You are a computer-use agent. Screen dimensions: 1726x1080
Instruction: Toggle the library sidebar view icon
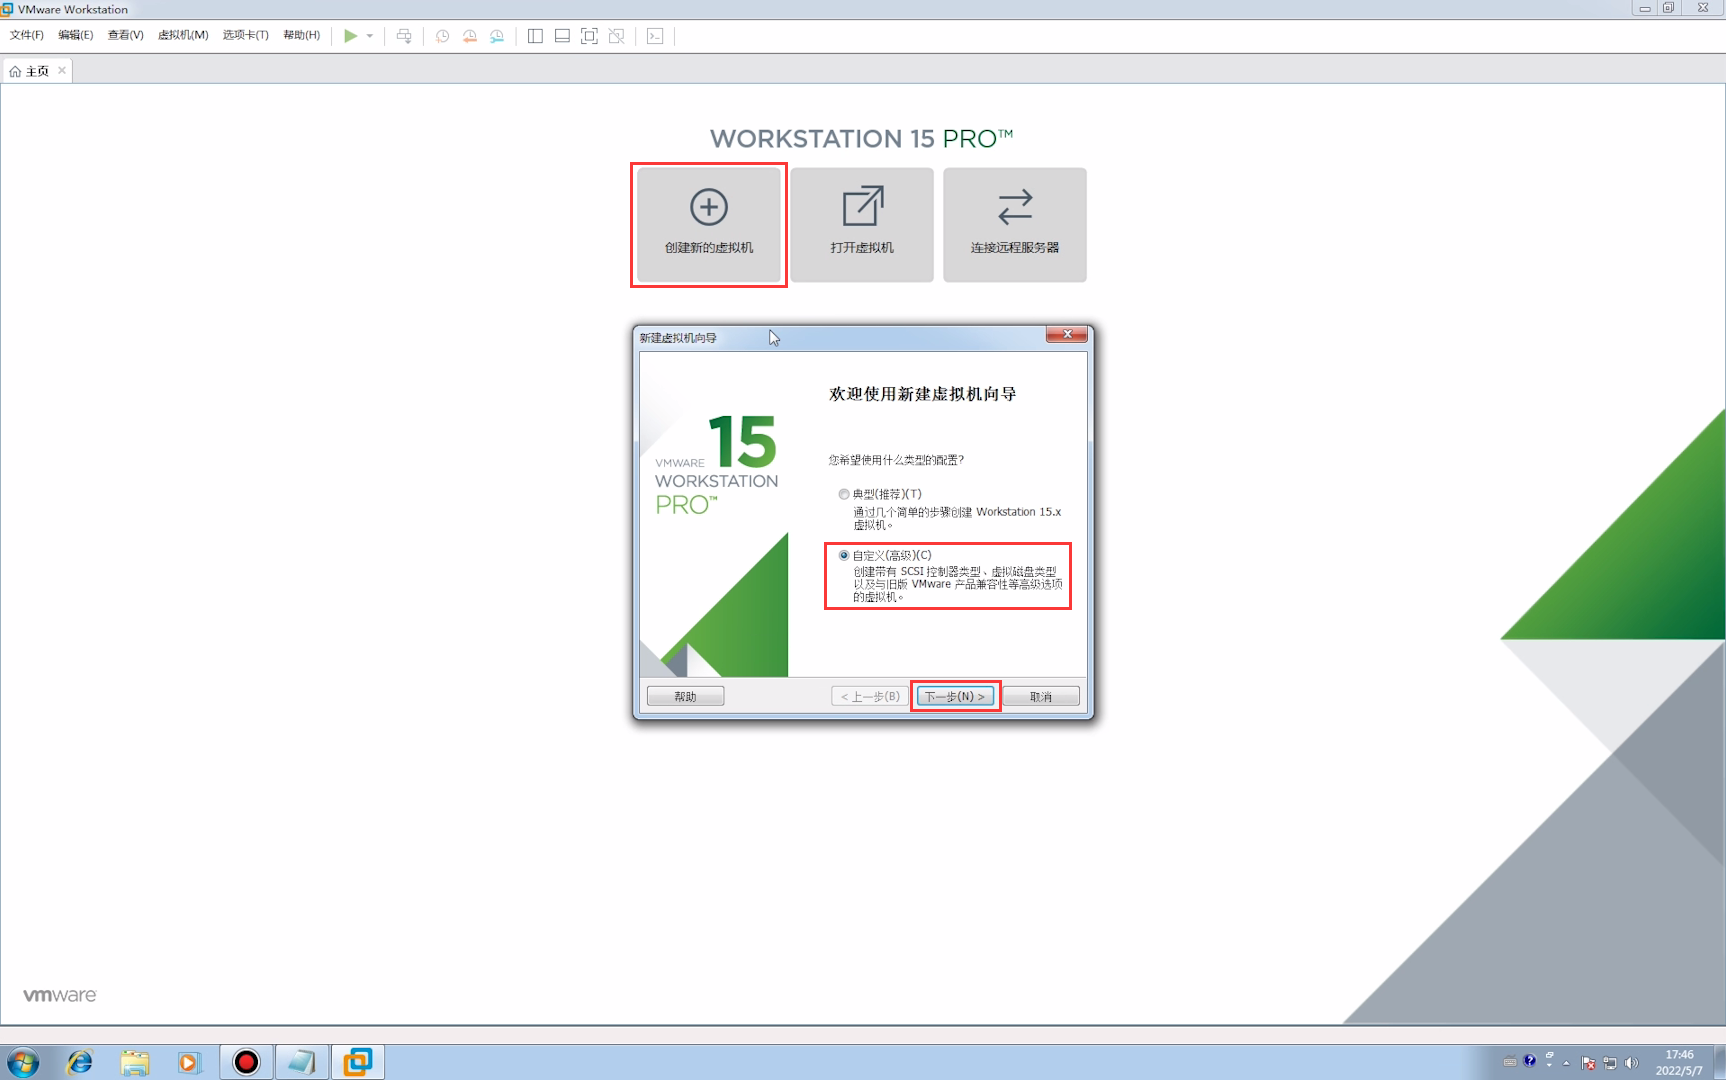pos(535,36)
